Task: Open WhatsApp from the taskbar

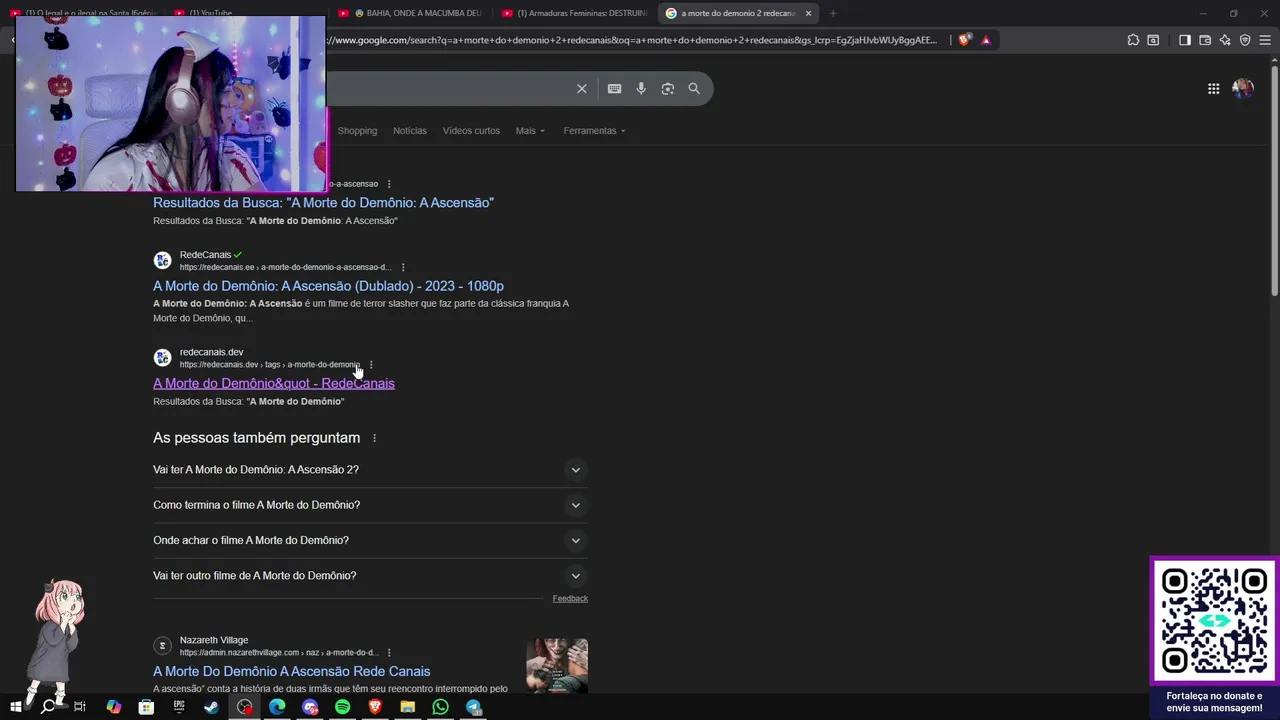Action: pyautogui.click(x=441, y=707)
